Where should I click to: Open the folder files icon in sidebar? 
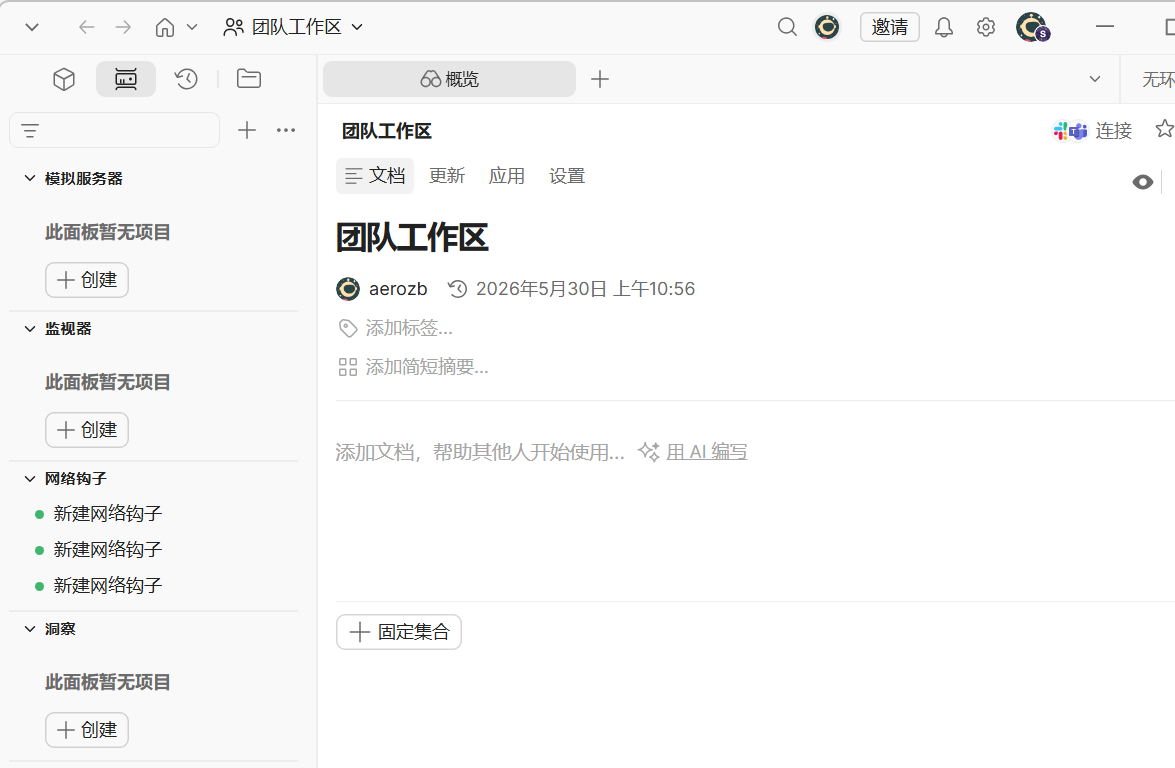point(249,79)
